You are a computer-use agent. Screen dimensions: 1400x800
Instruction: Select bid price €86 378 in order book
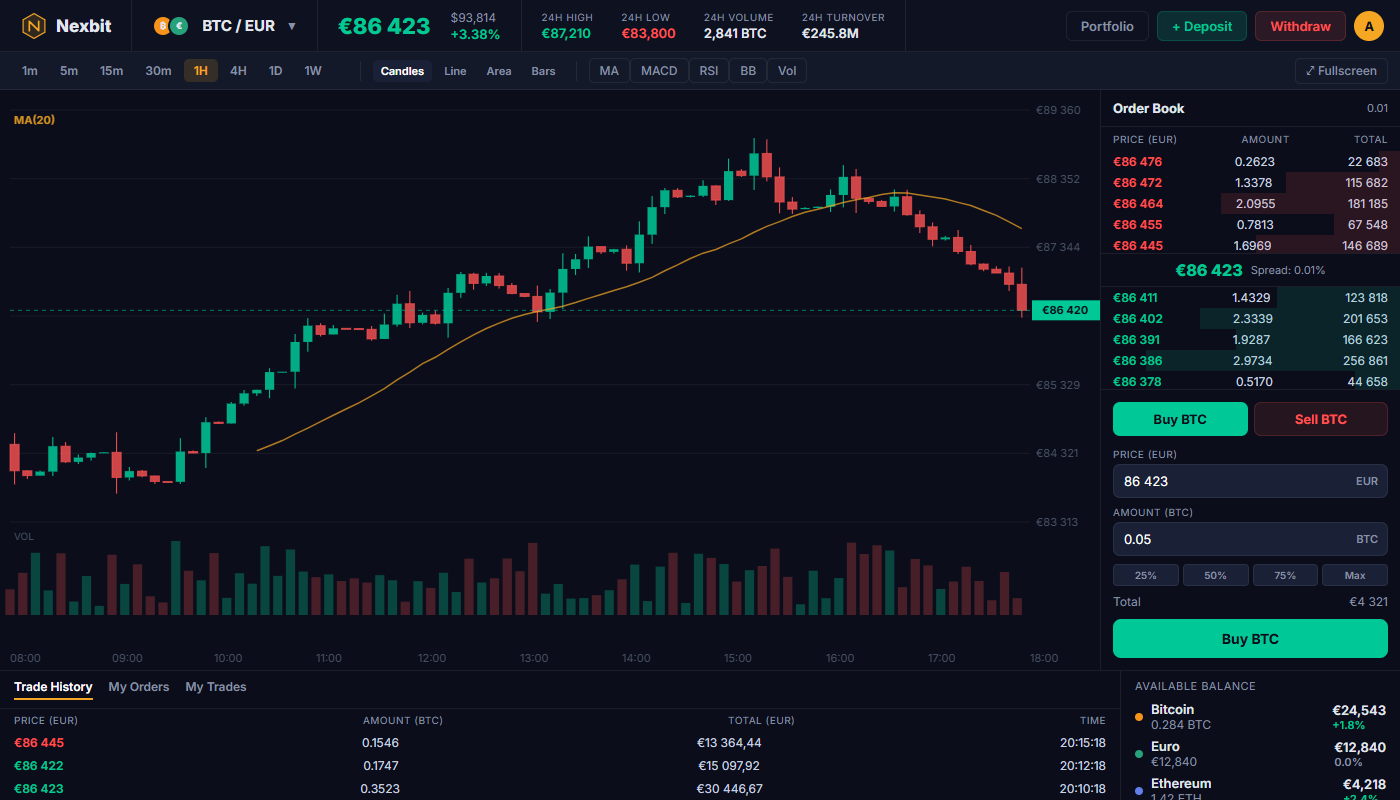1250,381
